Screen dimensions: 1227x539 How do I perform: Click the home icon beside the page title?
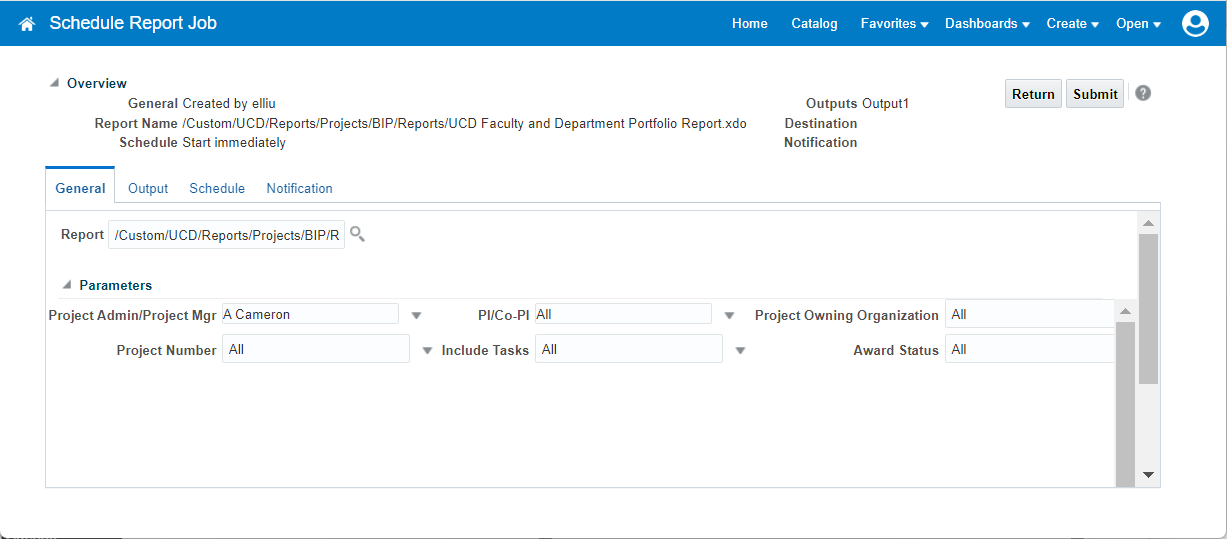(27, 24)
